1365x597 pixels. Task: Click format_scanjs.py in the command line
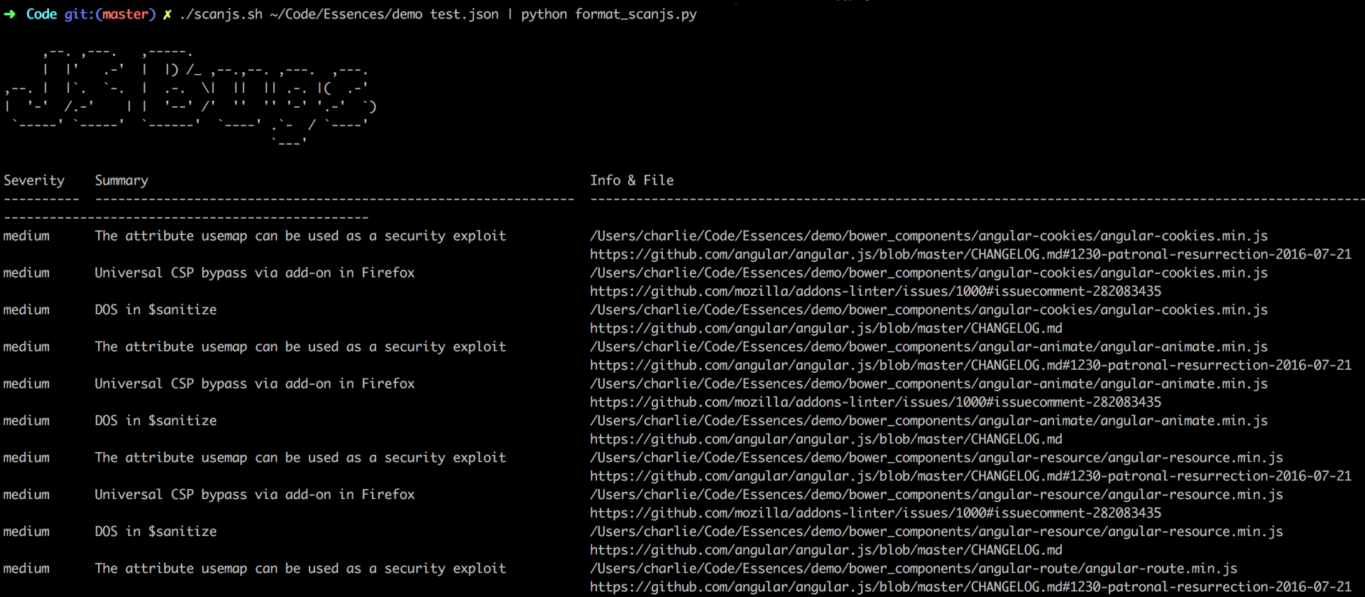tap(635, 15)
